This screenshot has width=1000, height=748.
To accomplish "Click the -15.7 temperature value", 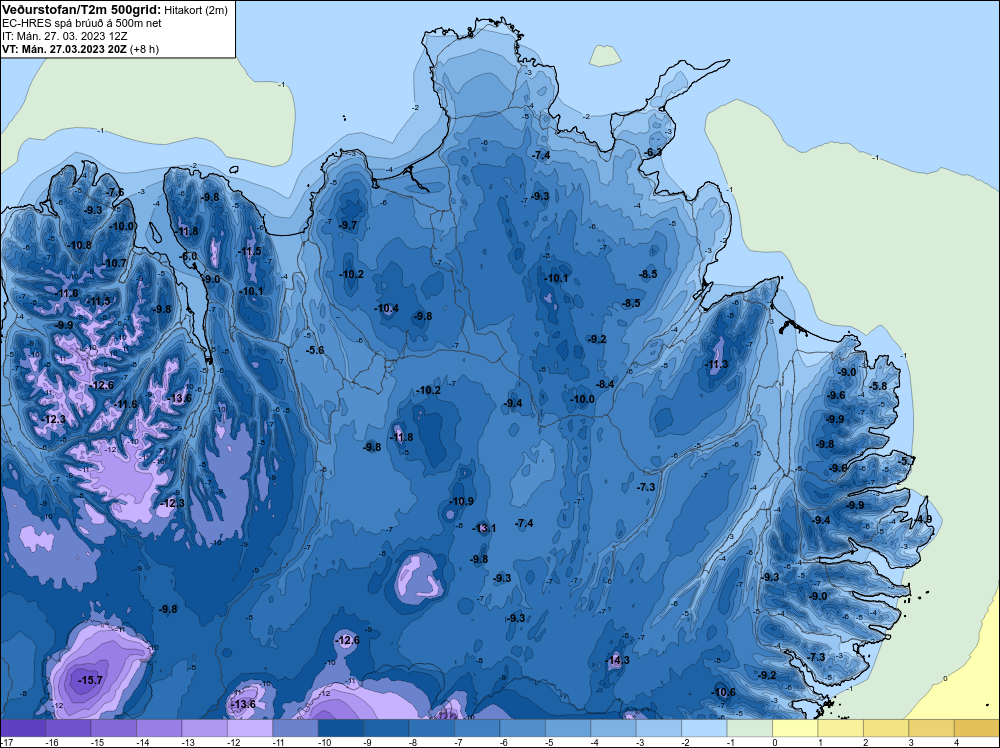I will coord(90,680).
